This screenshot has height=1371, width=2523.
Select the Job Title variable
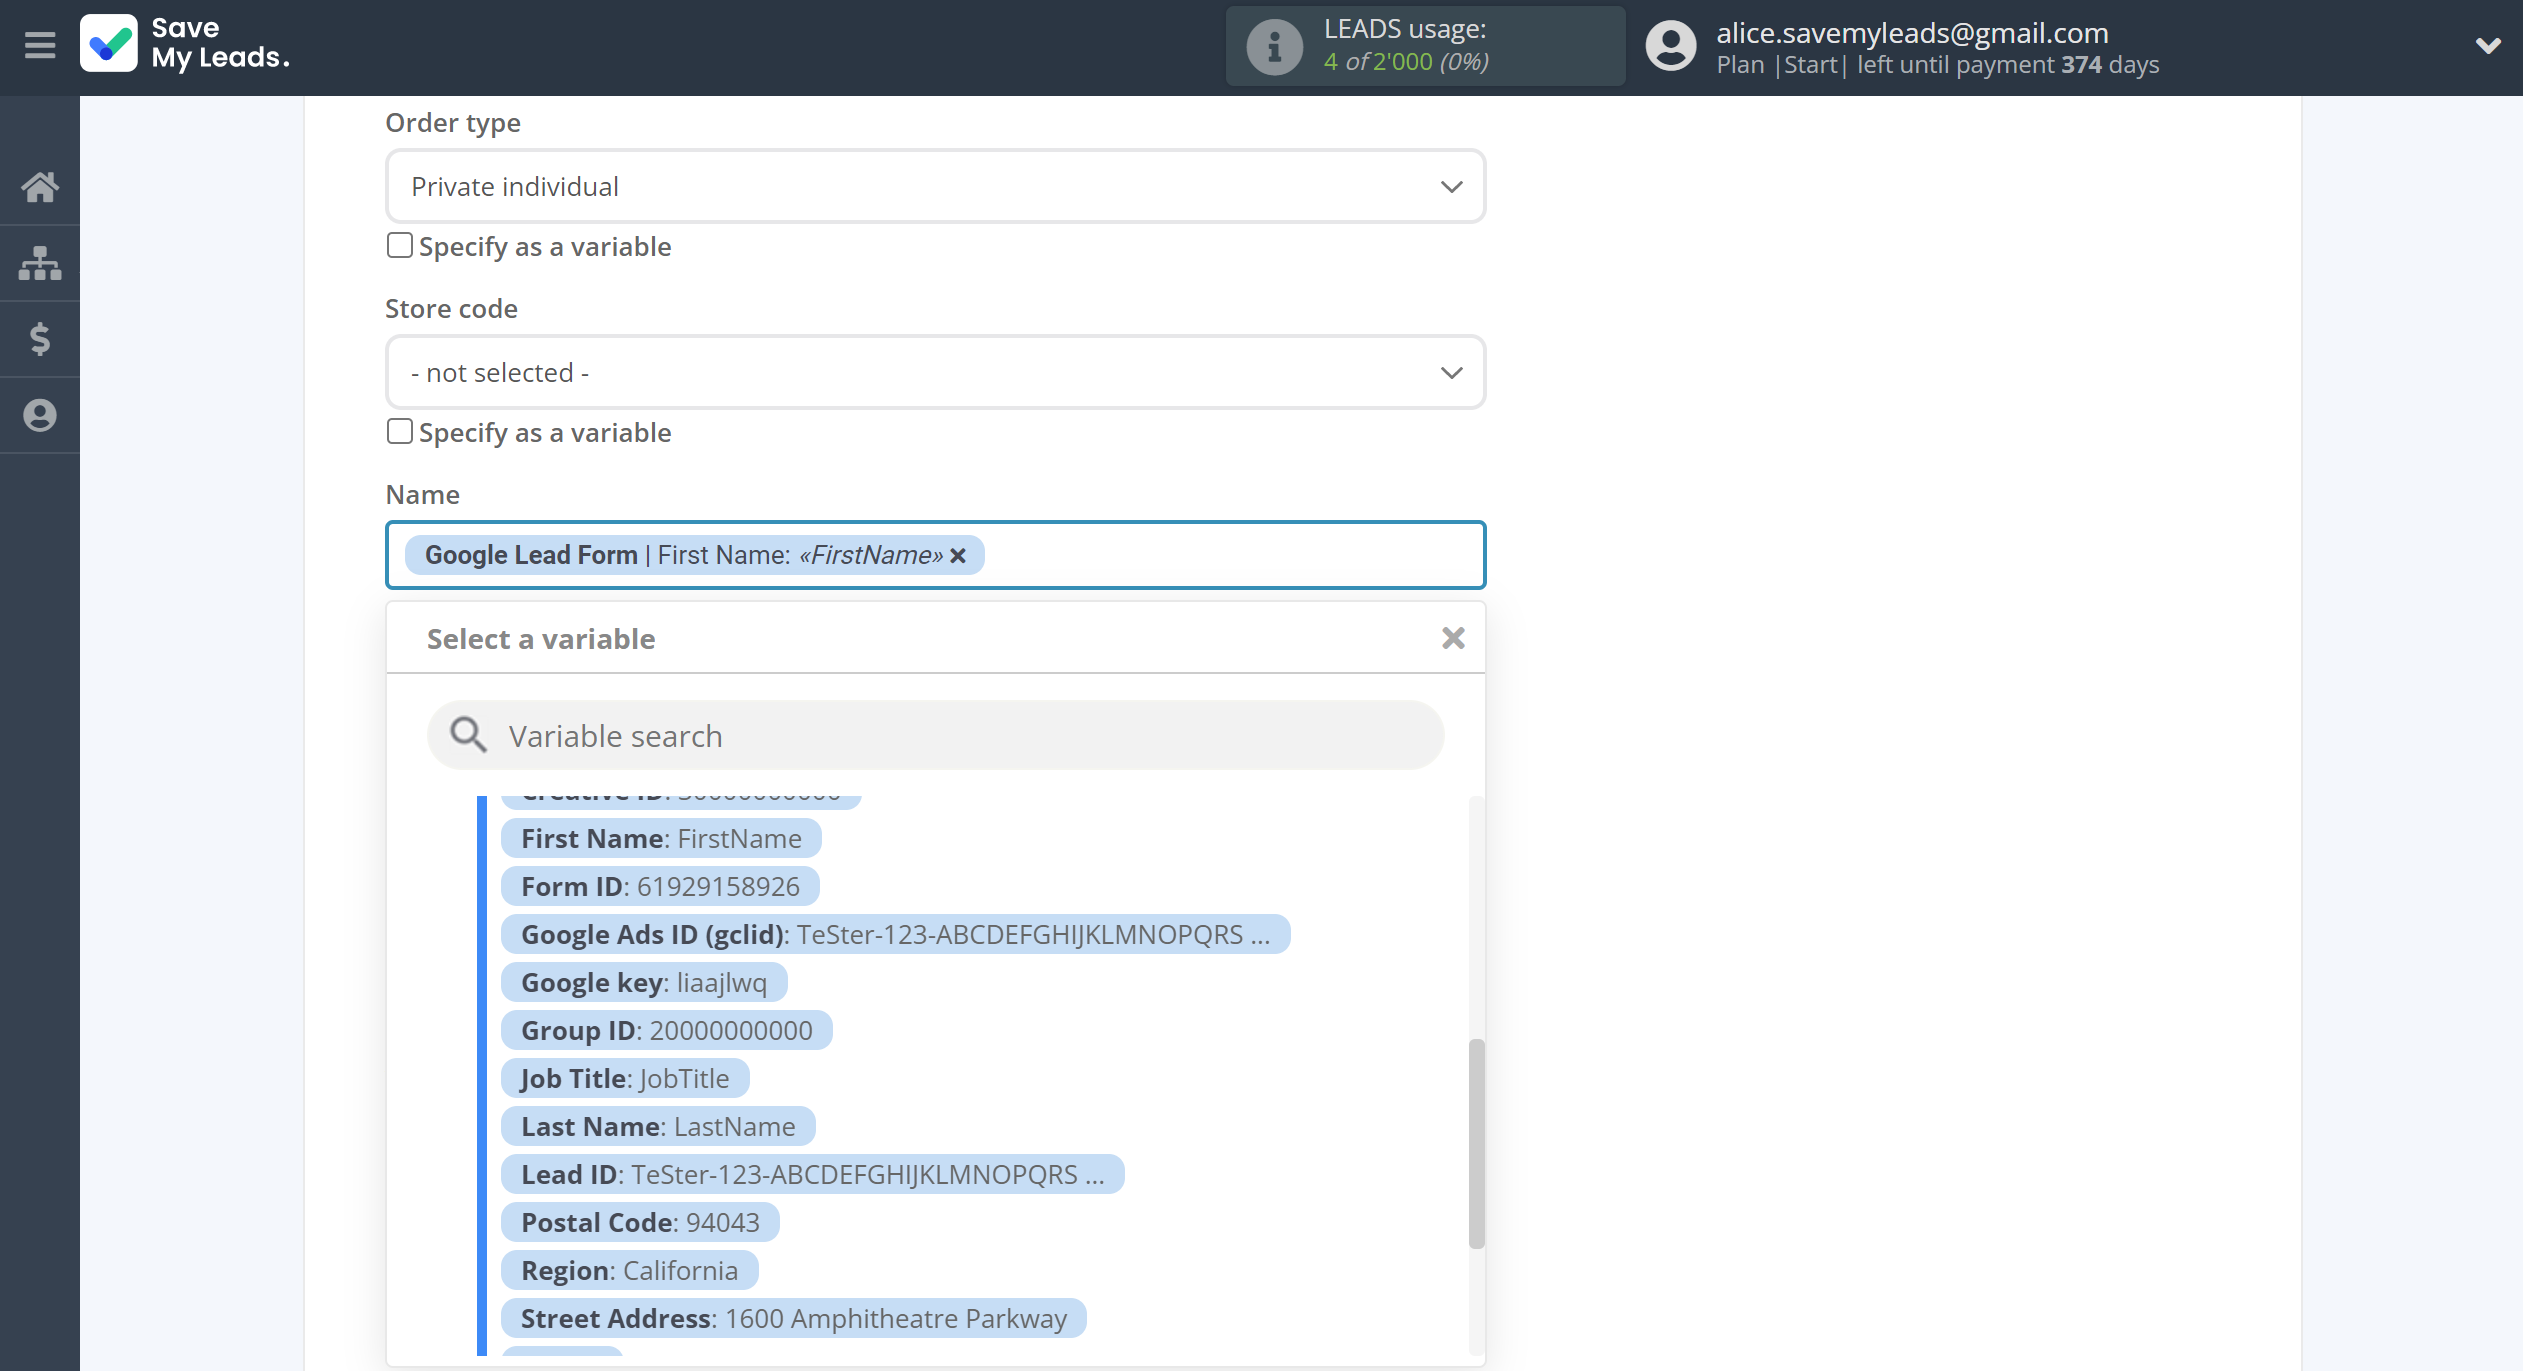625,1078
